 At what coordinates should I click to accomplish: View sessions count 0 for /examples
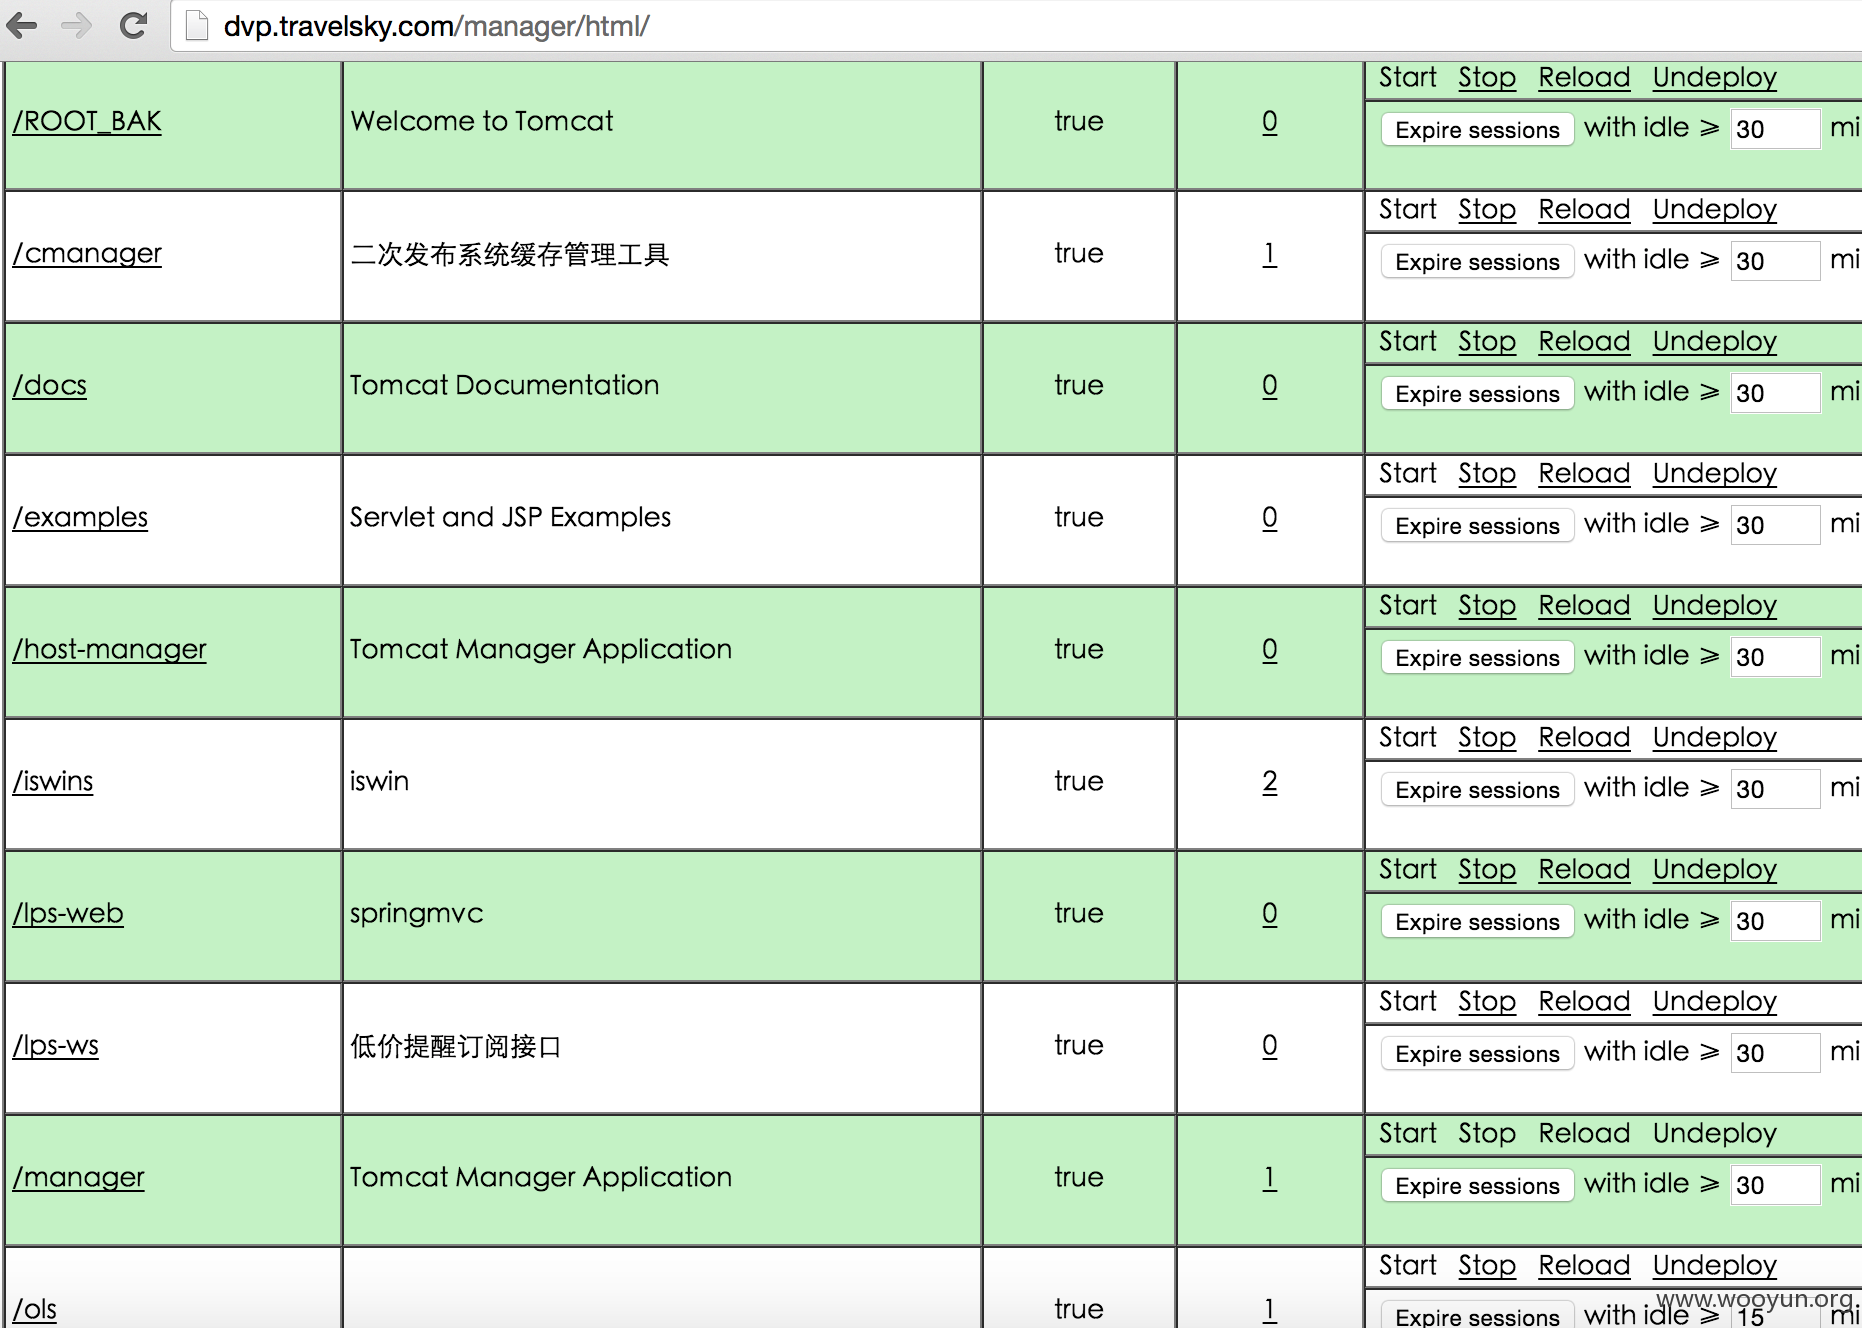click(1270, 517)
